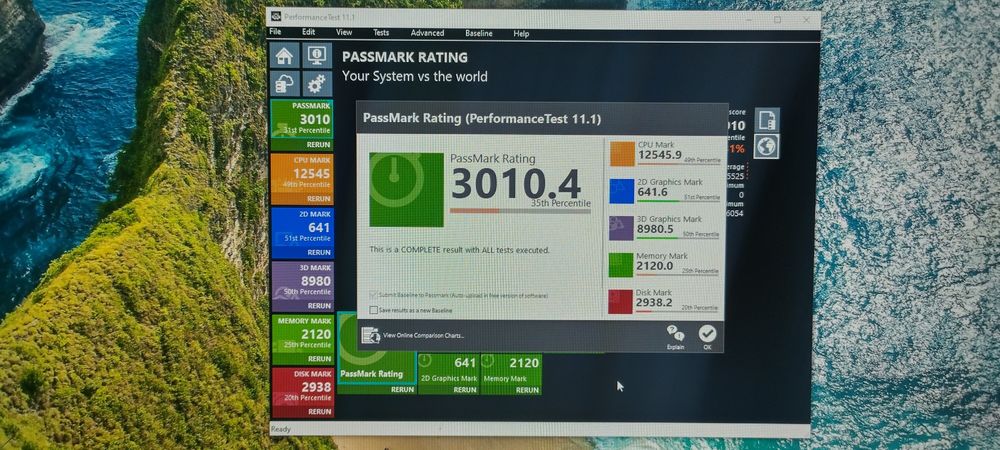Open the Advanced menu
The image size is (1000, 450).
tap(427, 33)
